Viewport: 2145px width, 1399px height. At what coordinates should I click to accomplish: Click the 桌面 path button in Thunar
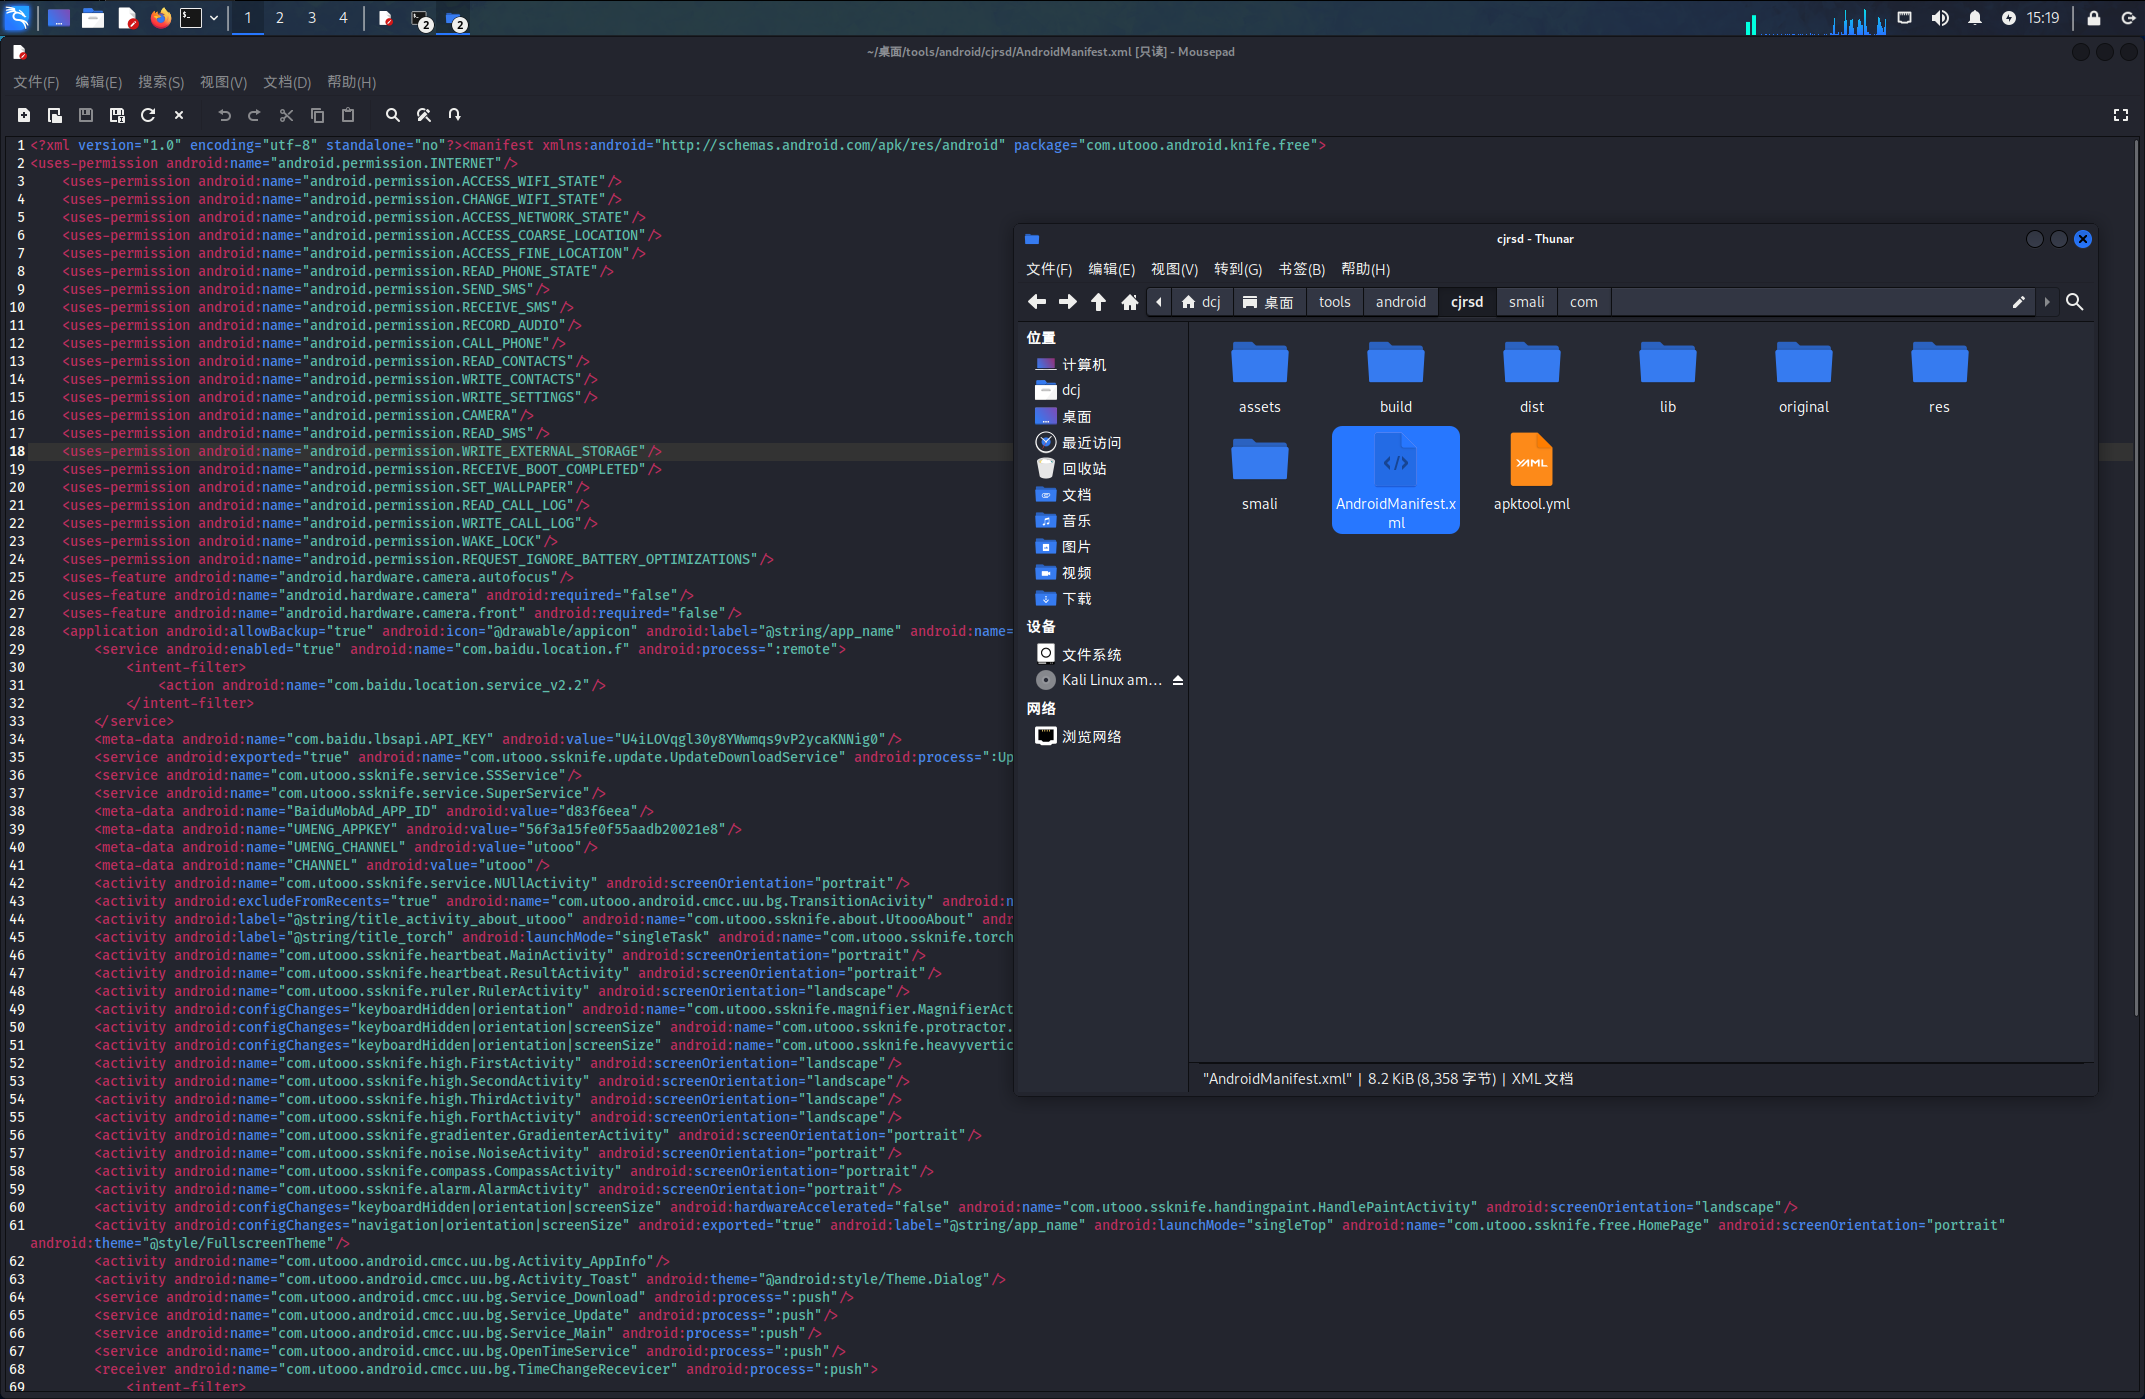1268,302
